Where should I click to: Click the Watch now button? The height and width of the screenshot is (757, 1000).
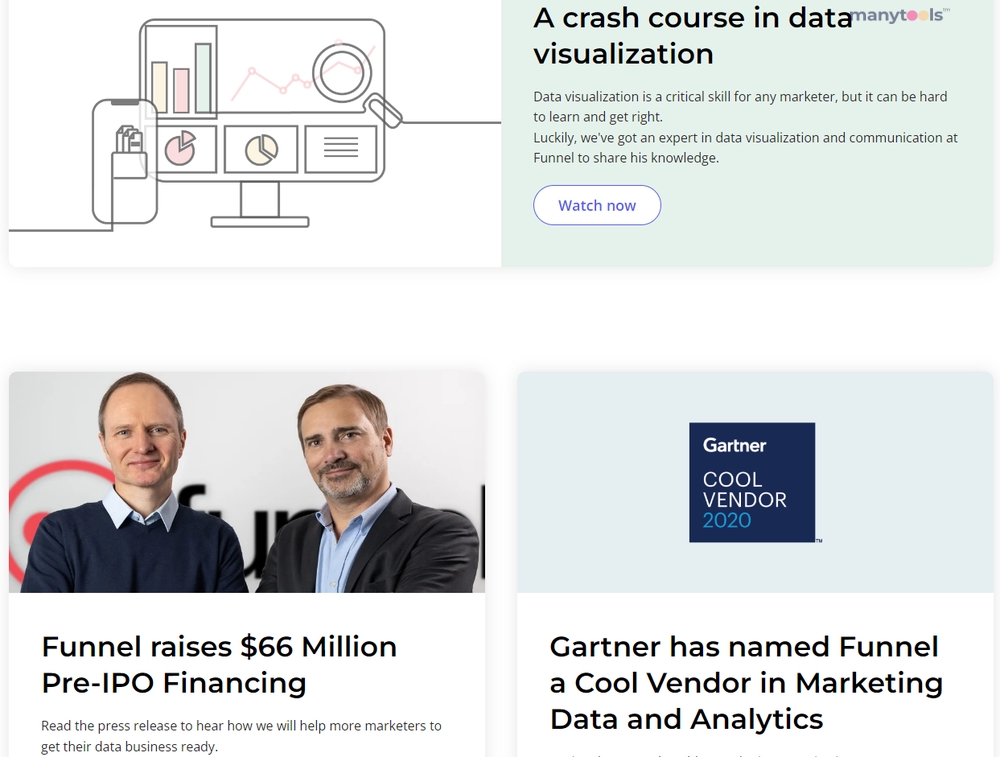(x=597, y=205)
